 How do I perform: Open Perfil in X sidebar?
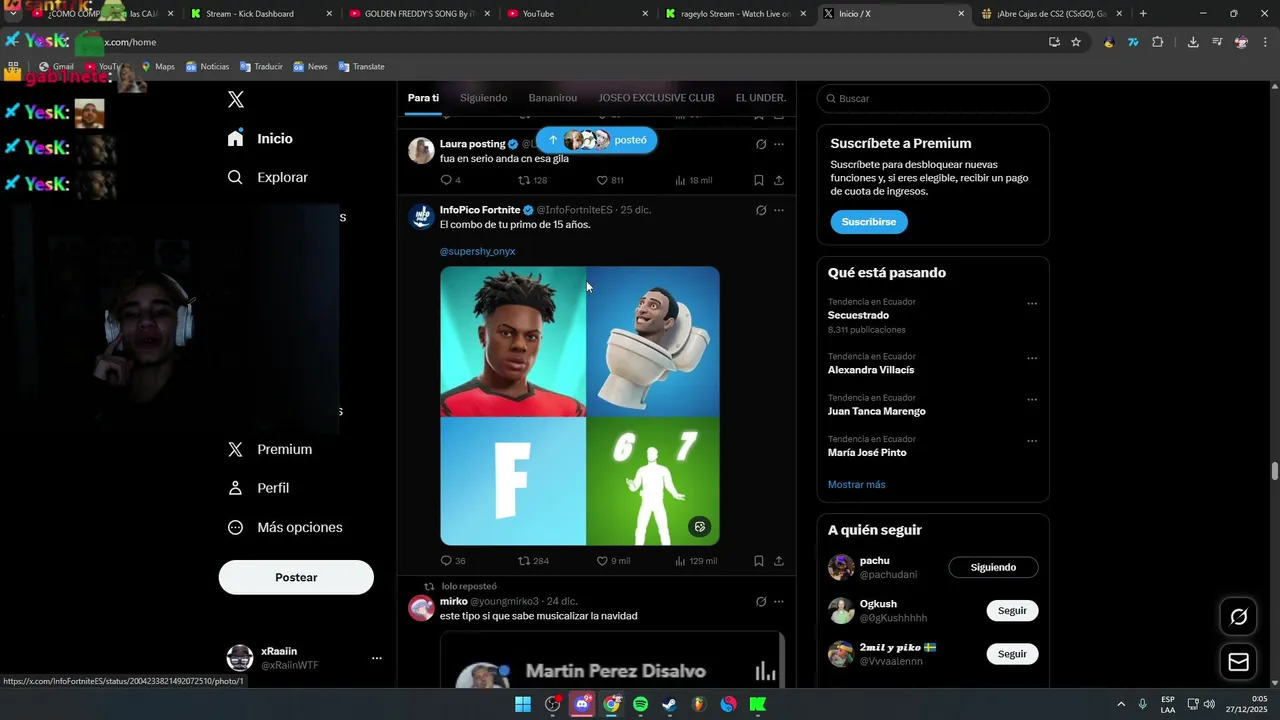click(258, 488)
